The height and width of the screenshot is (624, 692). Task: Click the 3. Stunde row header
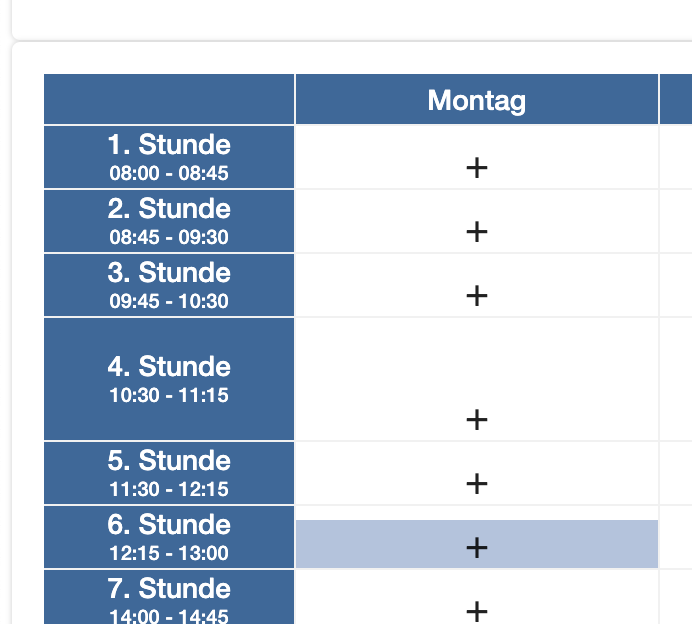pos(169,285)
